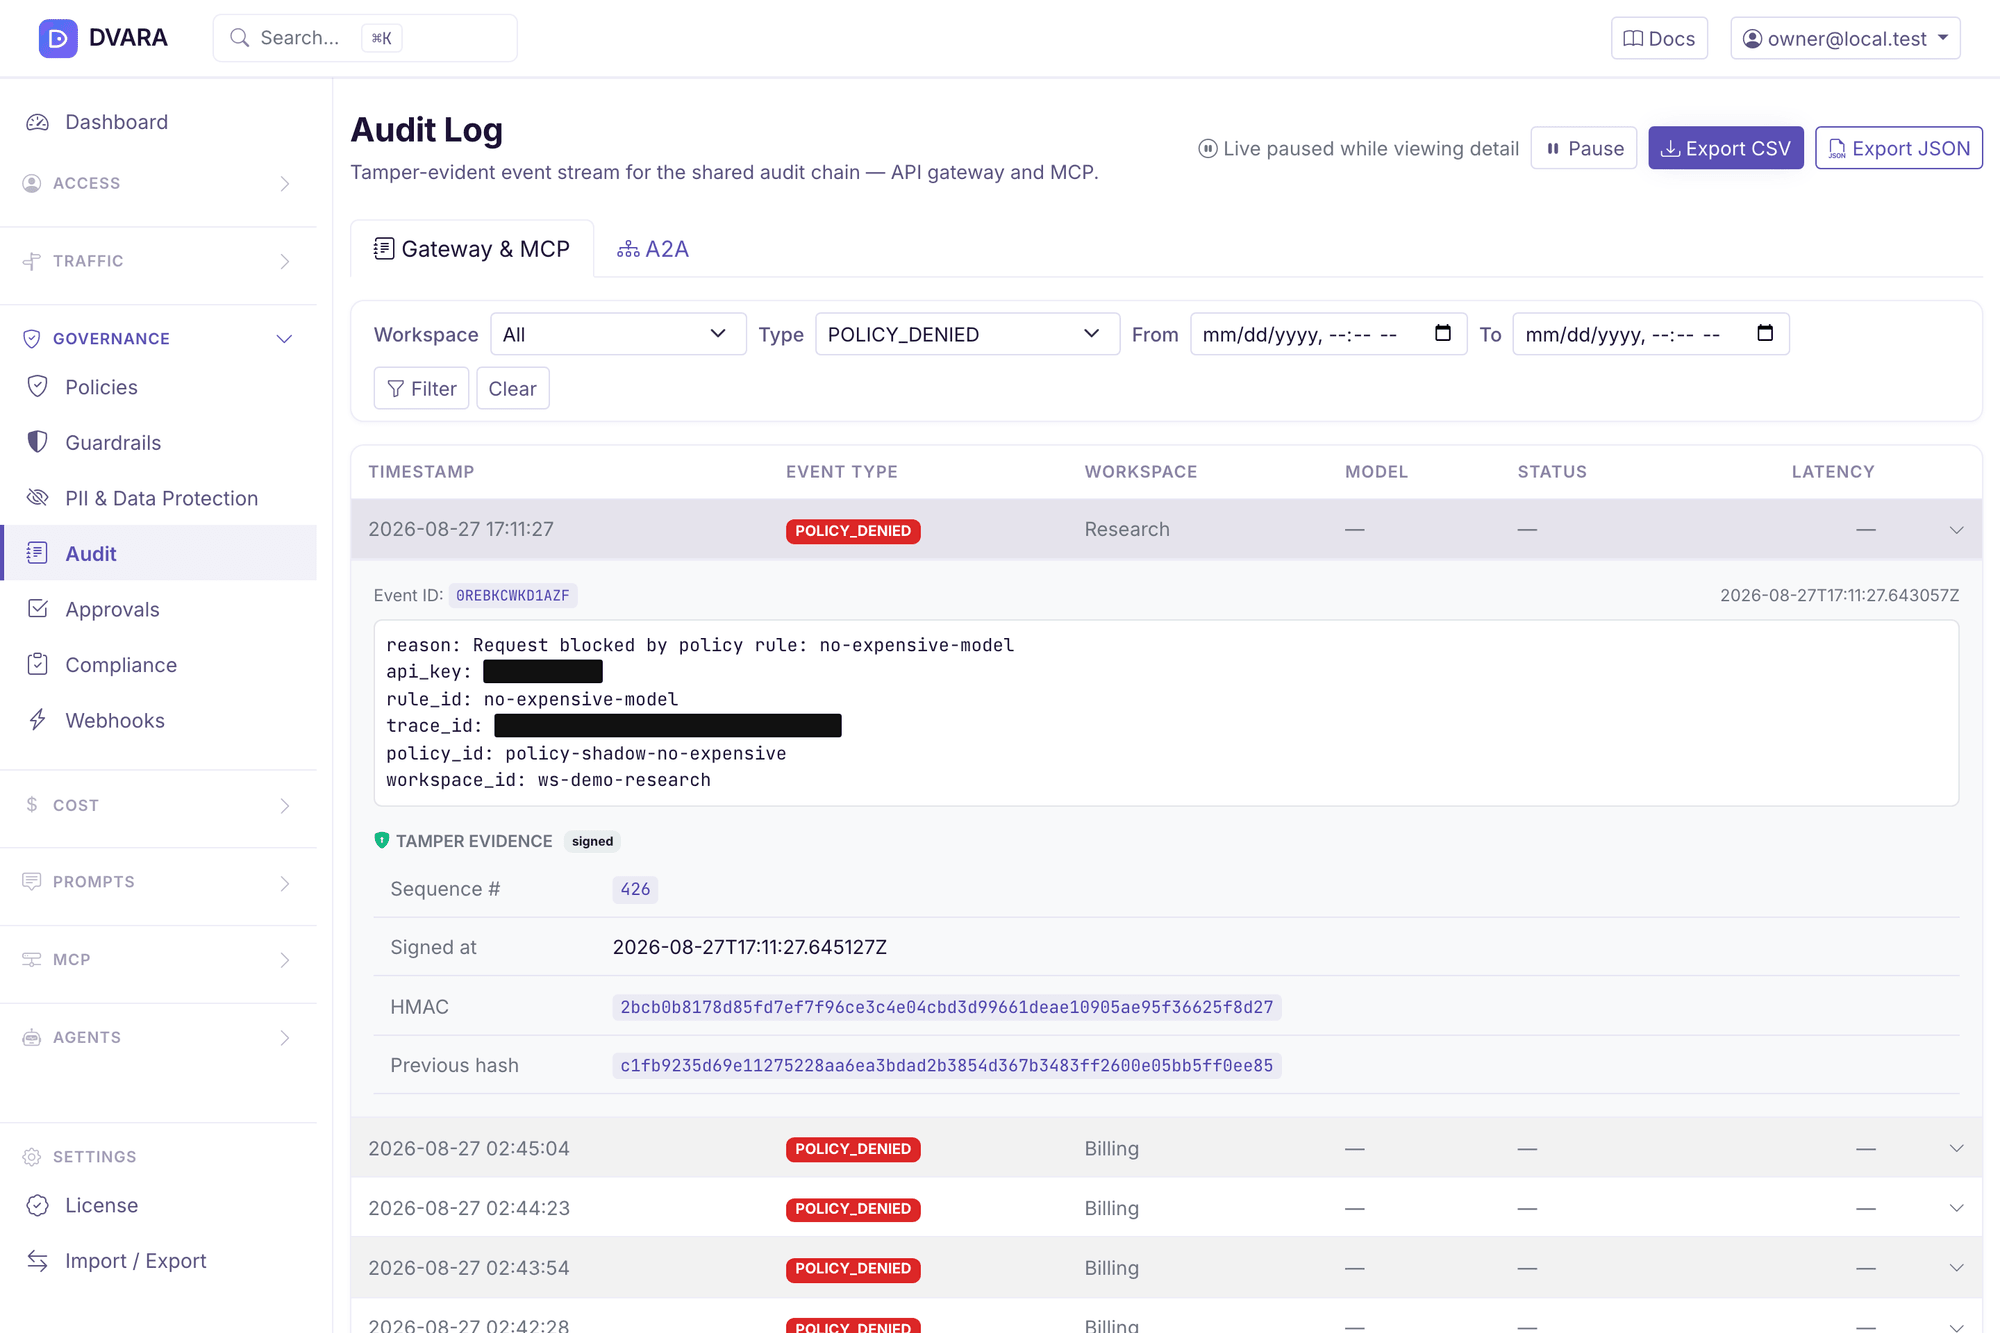Image resolution: width=2000 pixels, height=1333 pixels.
Task: Click the PII eye-slash icon
Action: (x=38, y=498)
